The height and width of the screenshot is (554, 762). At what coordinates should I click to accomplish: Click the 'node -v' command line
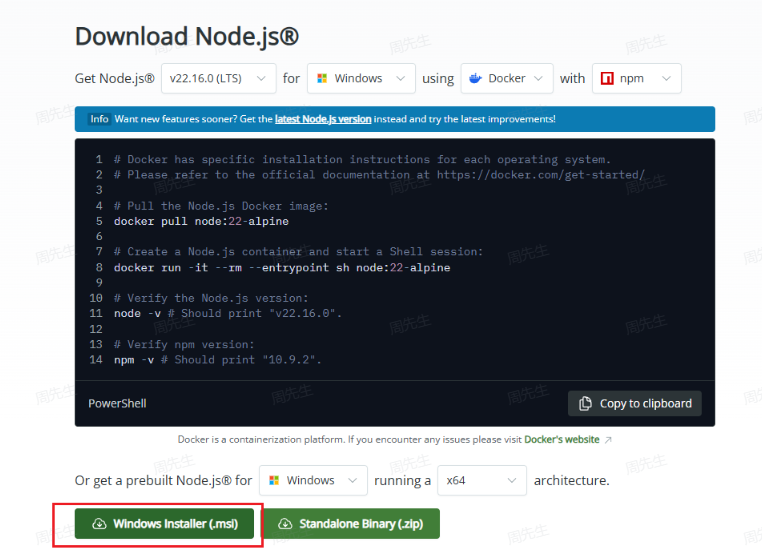coord(228,313)
